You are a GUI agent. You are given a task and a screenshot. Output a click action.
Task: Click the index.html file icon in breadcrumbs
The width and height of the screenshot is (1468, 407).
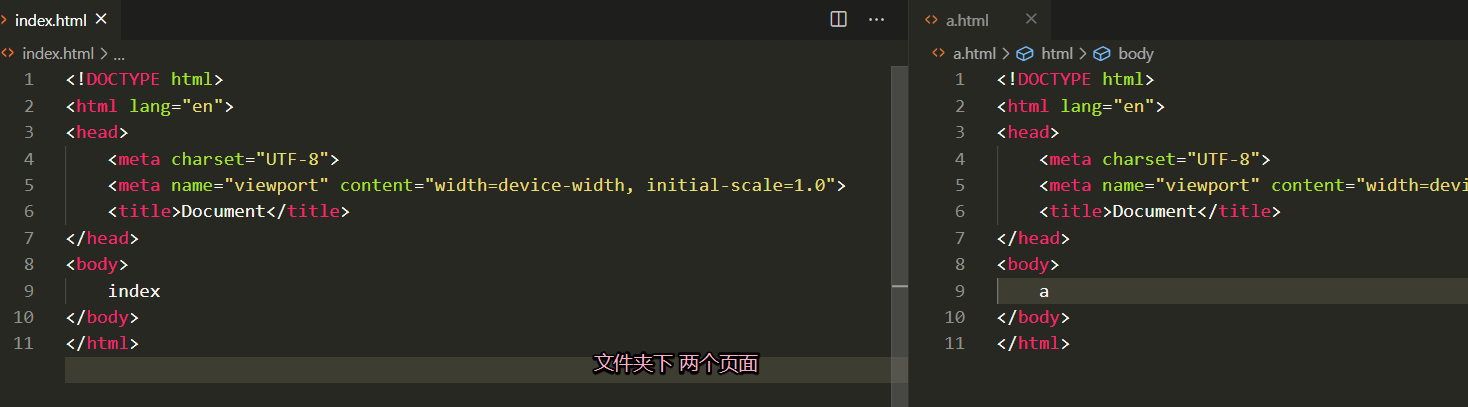(9, 54)
